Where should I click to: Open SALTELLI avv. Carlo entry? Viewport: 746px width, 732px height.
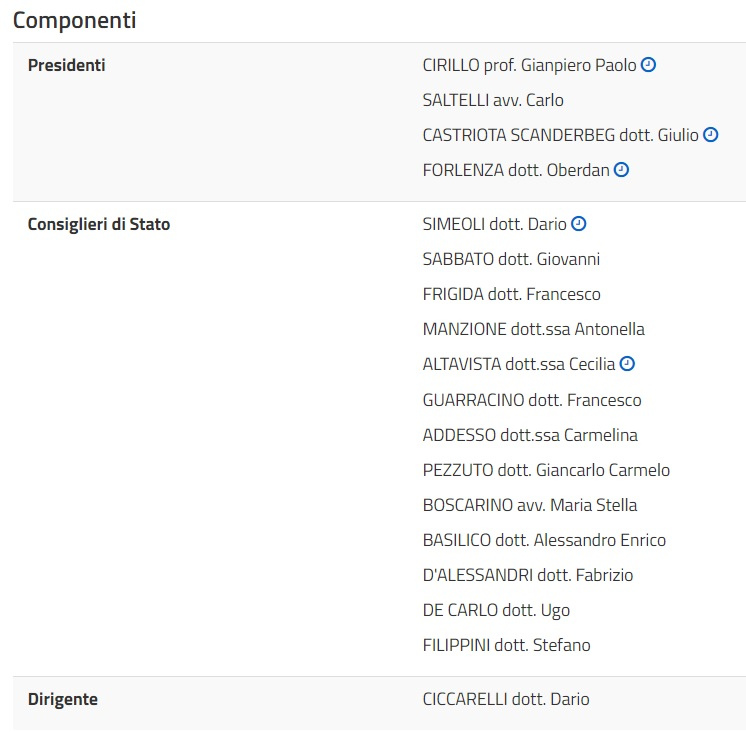pos(493,100)
